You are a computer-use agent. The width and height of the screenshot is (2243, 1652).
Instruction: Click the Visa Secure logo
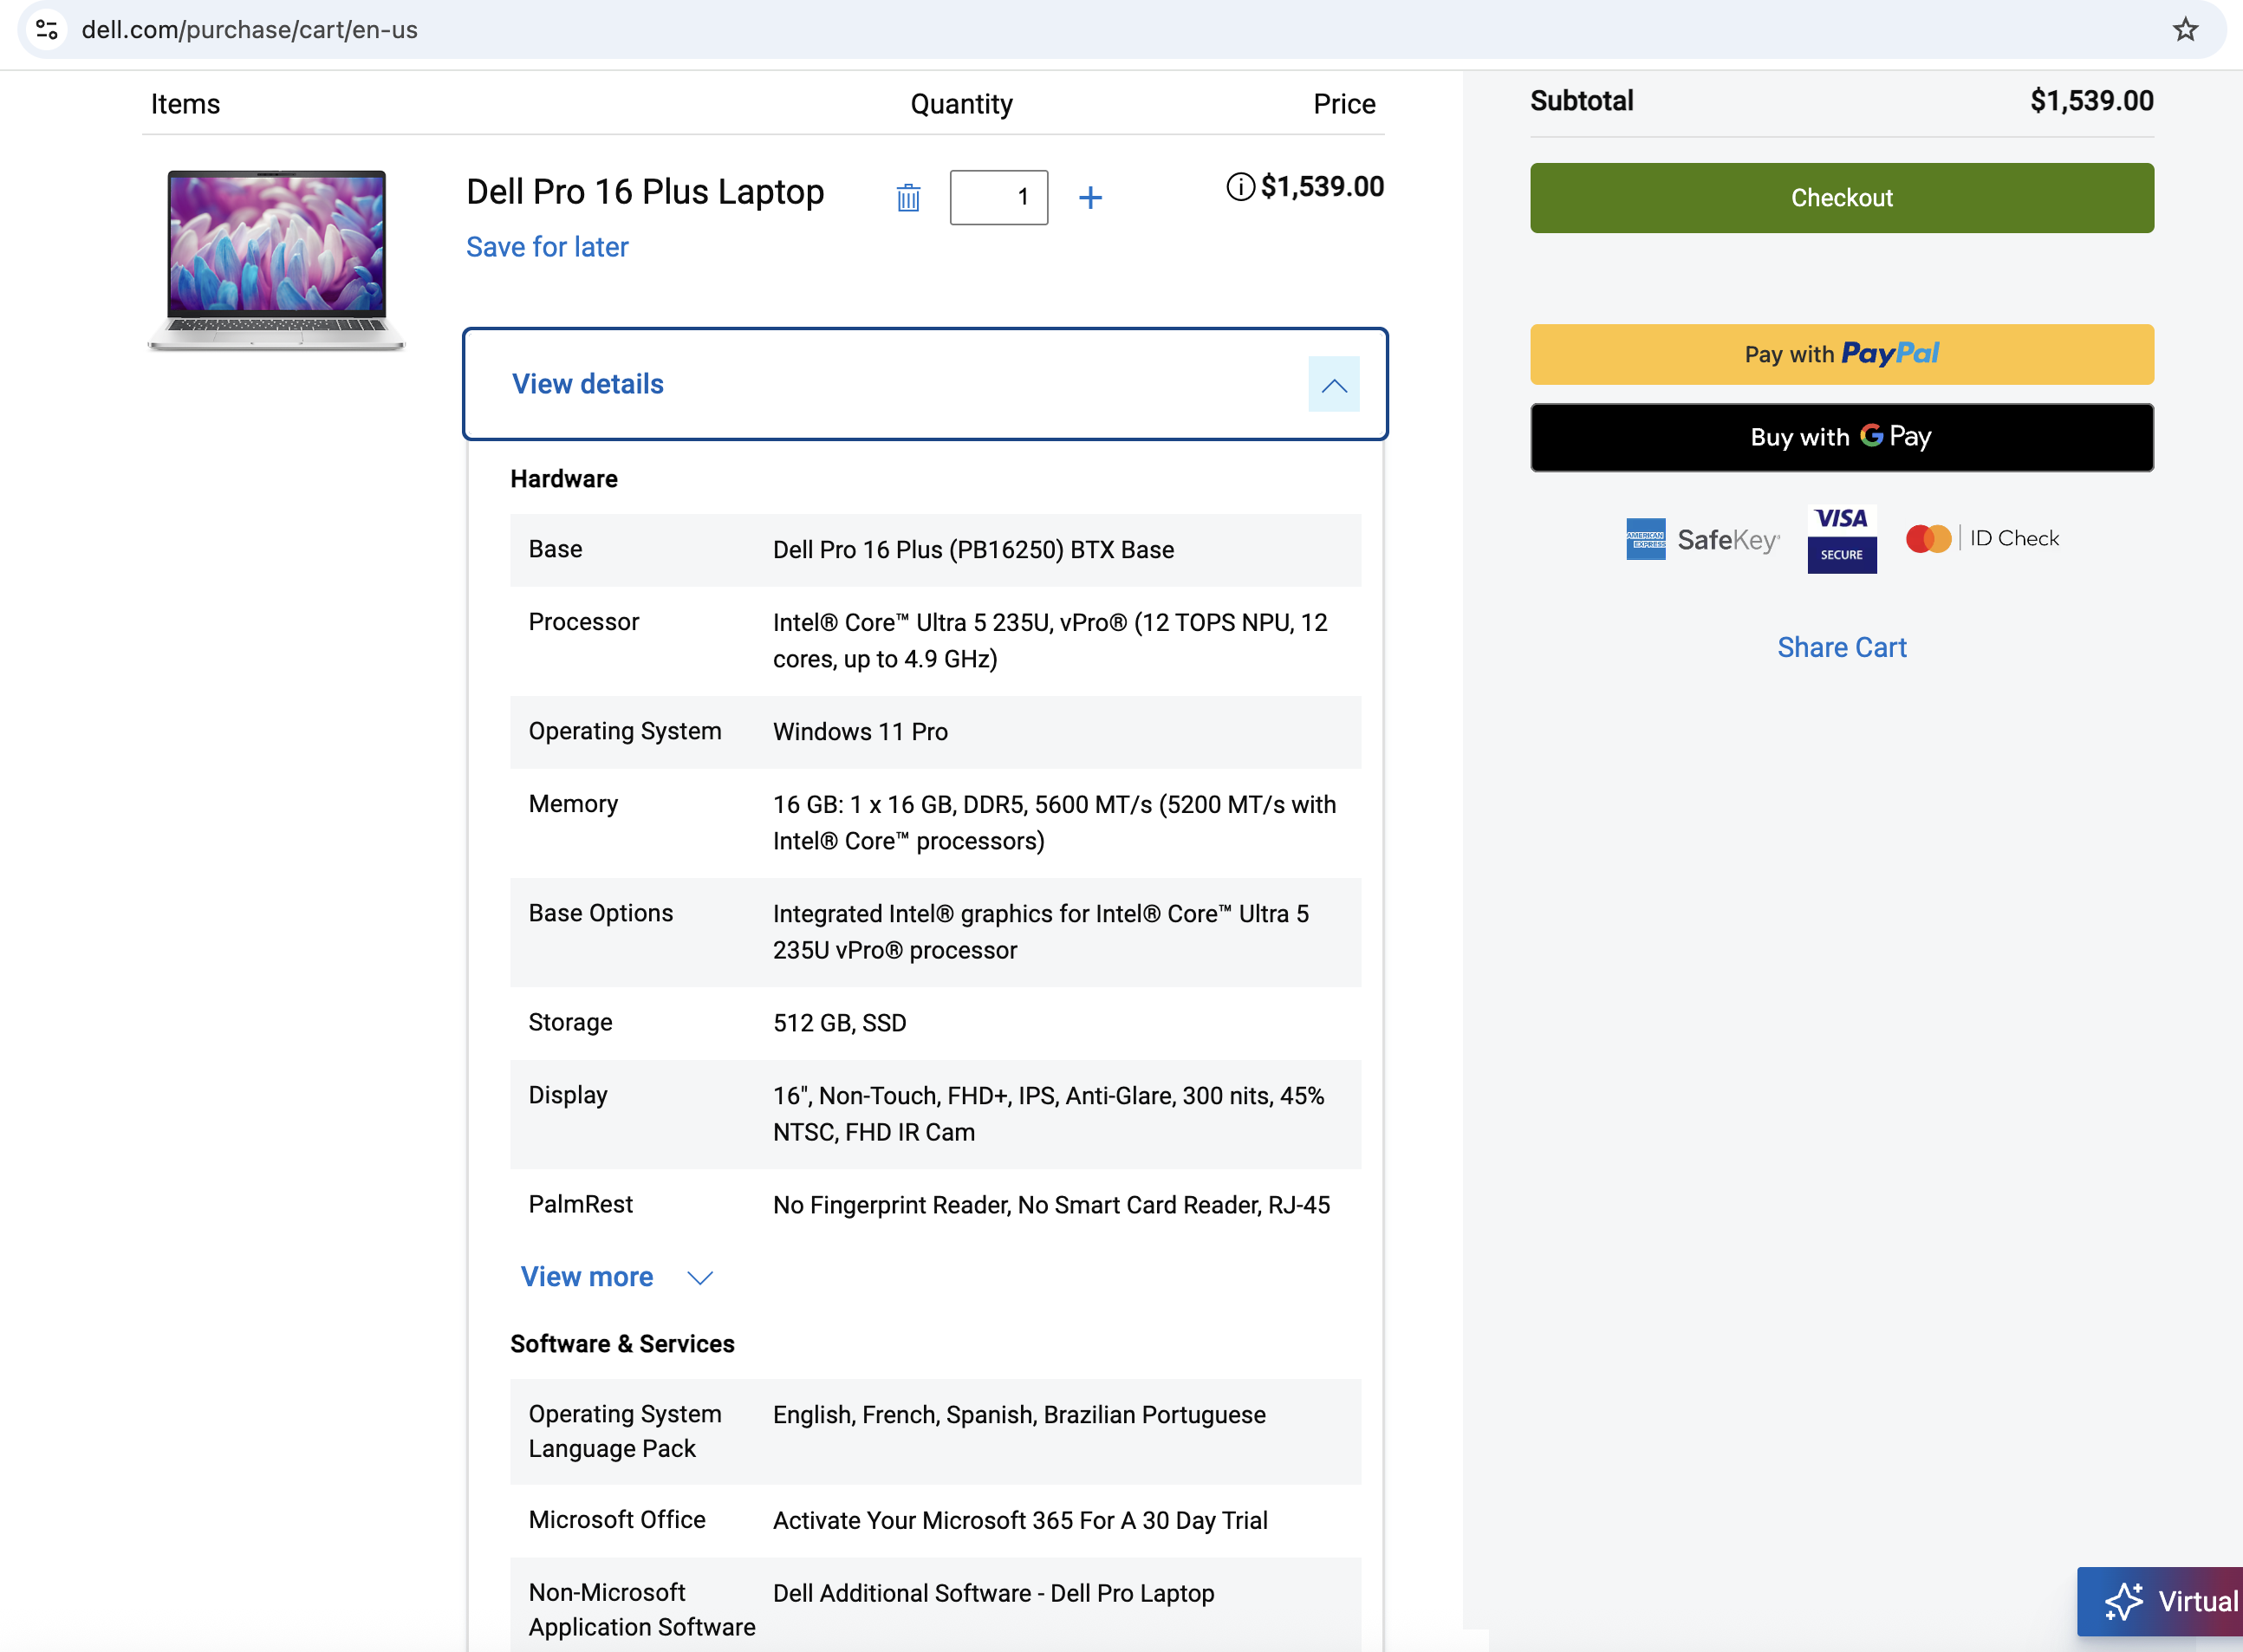(x=1841, y=539)
